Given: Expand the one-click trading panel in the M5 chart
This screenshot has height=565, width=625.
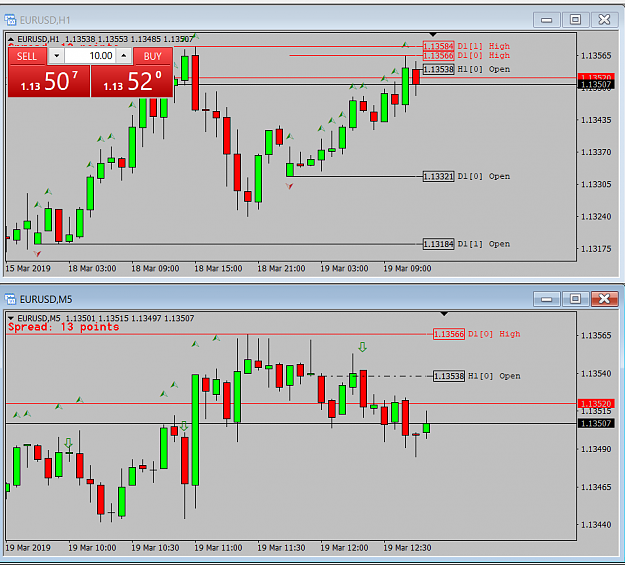Looking at the screenshot, I should [x=11, y=318].
